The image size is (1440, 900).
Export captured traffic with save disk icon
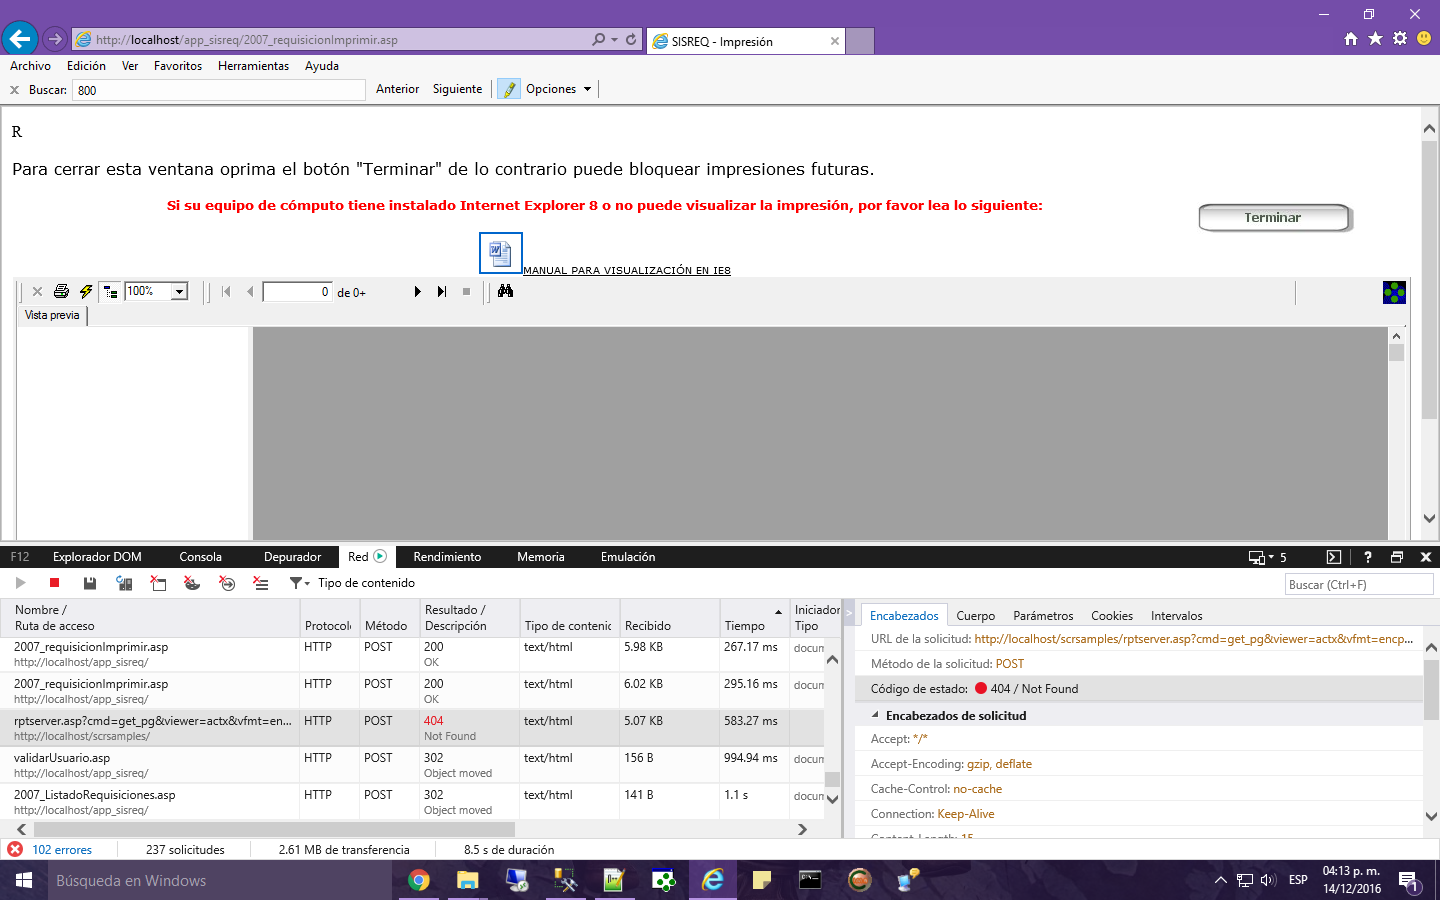pyautogui.click(x=89, y=583)
